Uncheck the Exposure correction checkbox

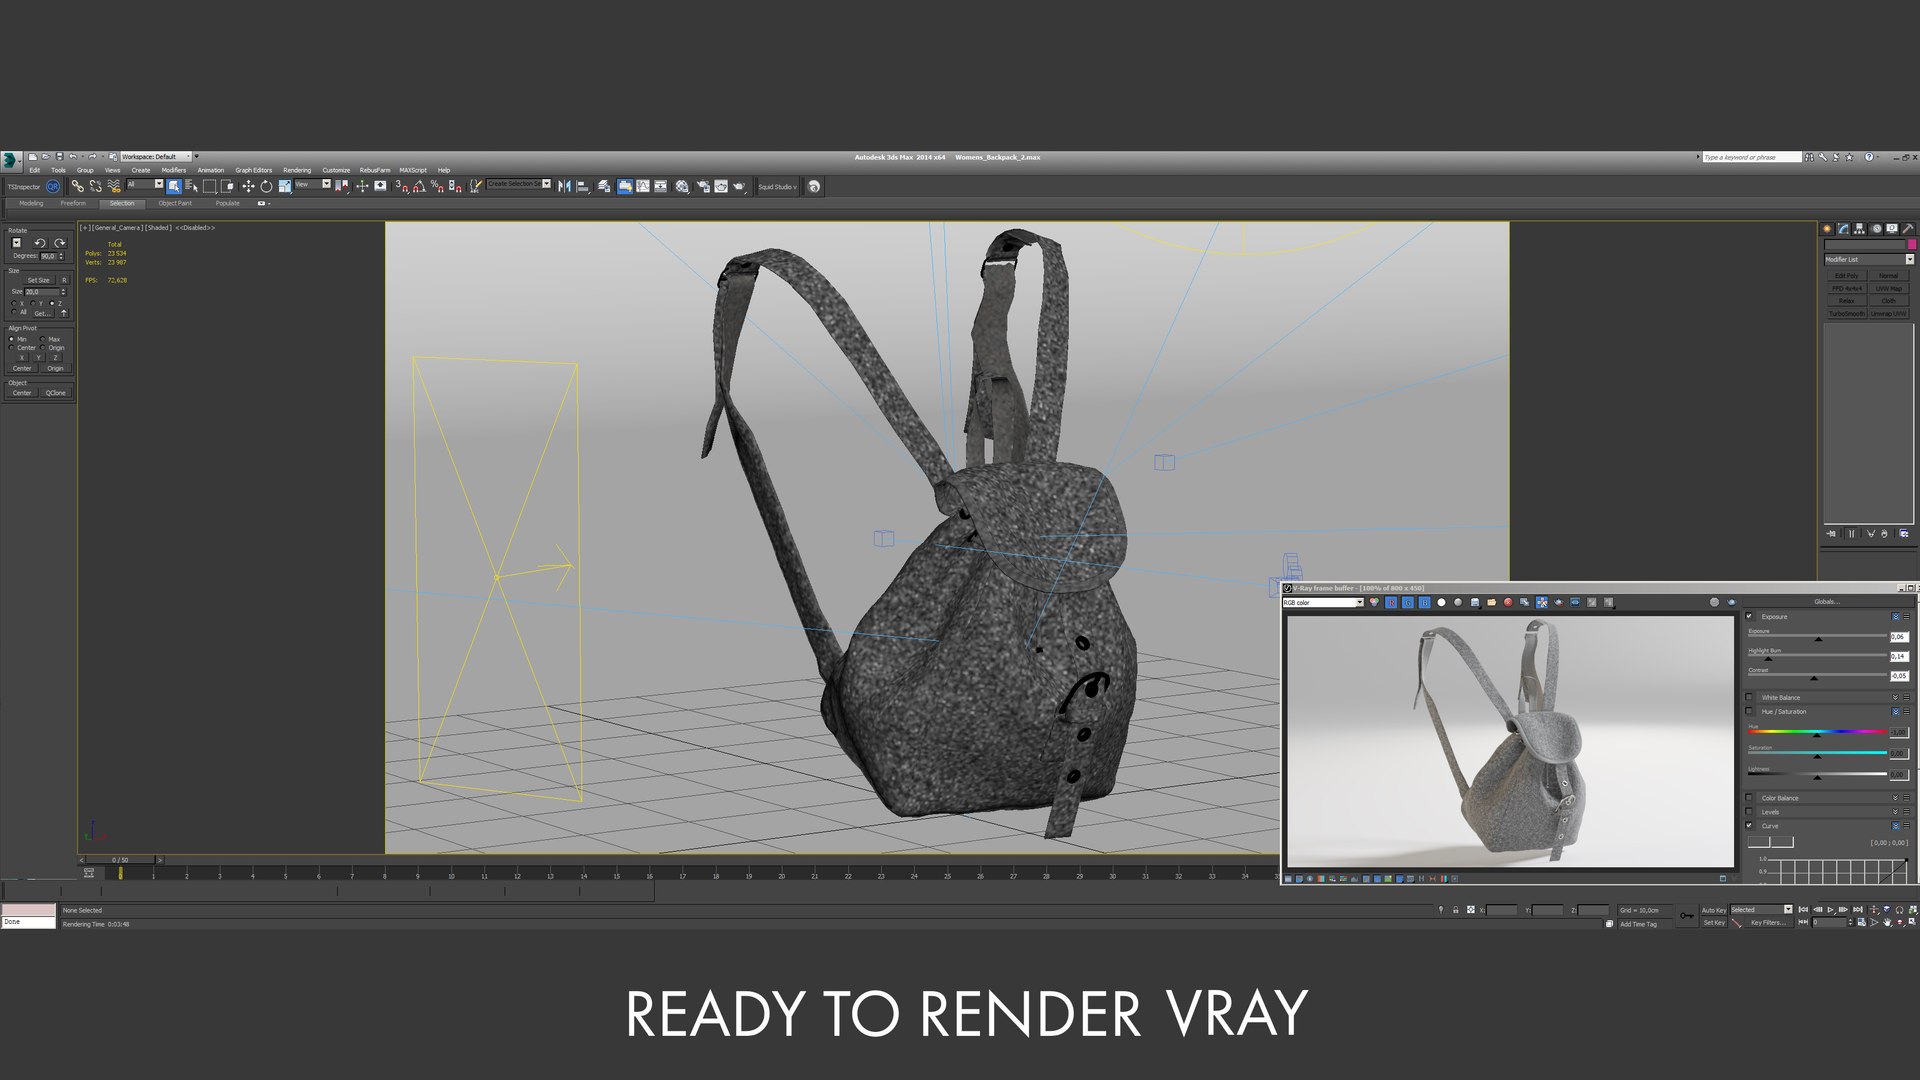(1749, 616)
